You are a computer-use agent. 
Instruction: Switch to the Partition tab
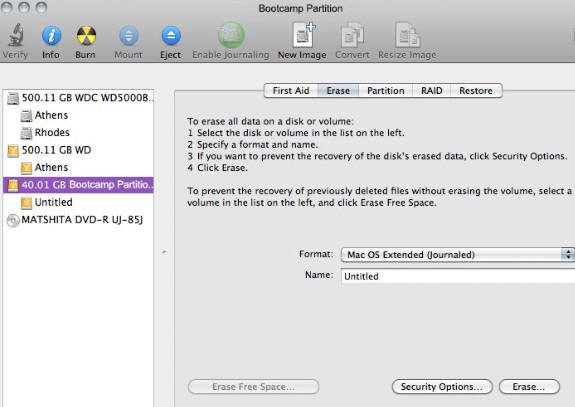[385, 91]
